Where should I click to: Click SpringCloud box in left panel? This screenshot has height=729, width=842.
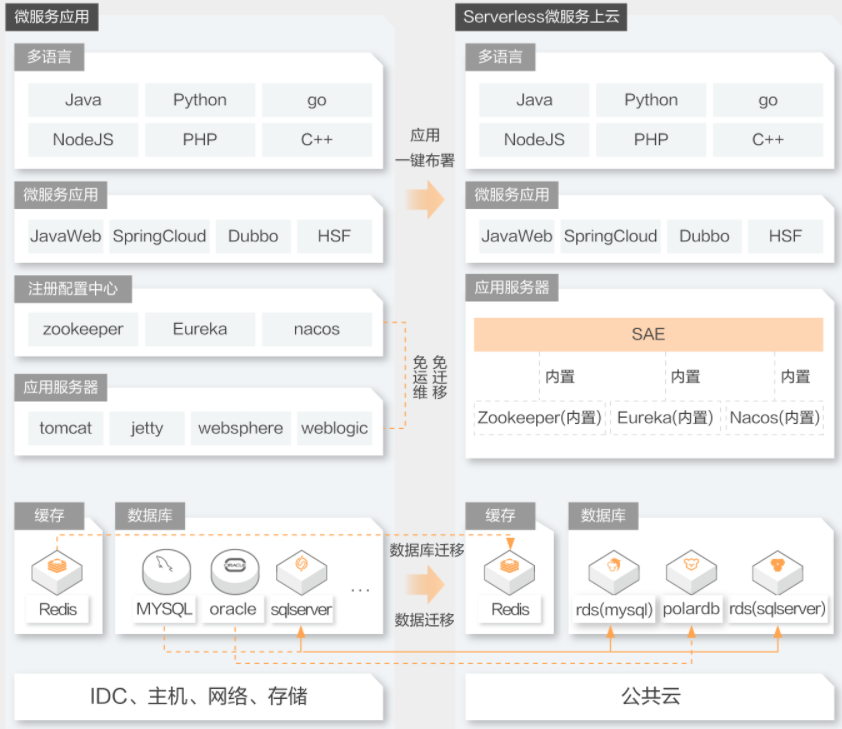click(159, 236)
